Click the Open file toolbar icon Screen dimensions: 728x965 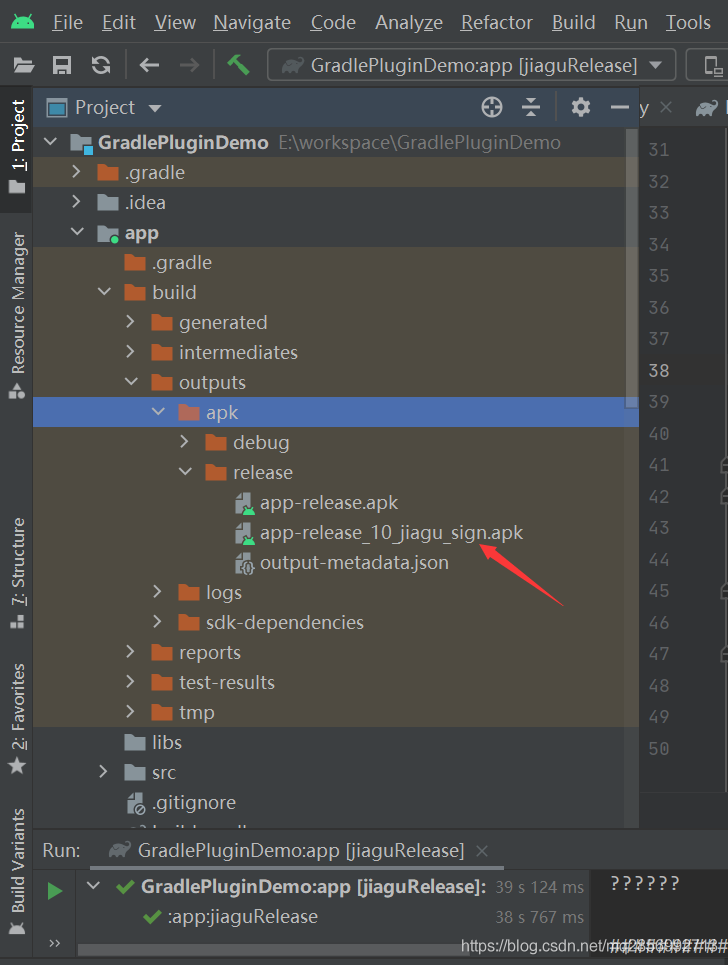[24, 65]
